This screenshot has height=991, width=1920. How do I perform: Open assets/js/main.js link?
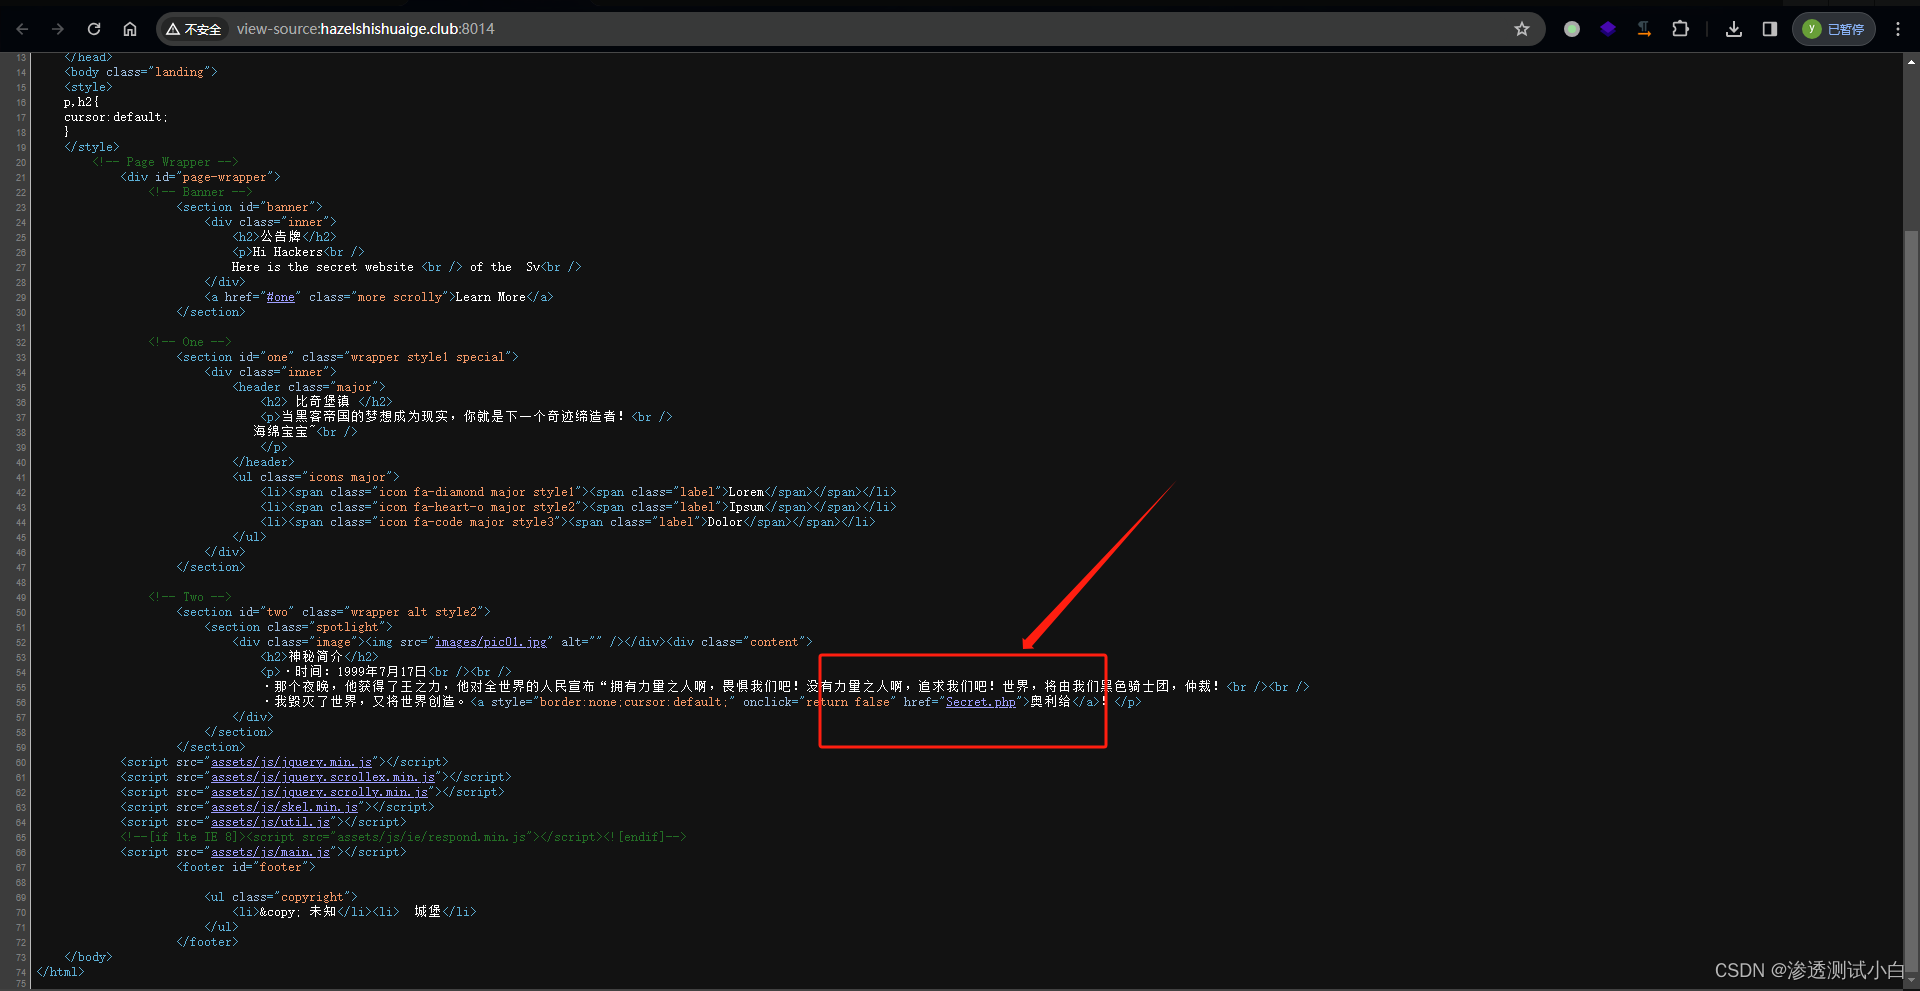271,852
